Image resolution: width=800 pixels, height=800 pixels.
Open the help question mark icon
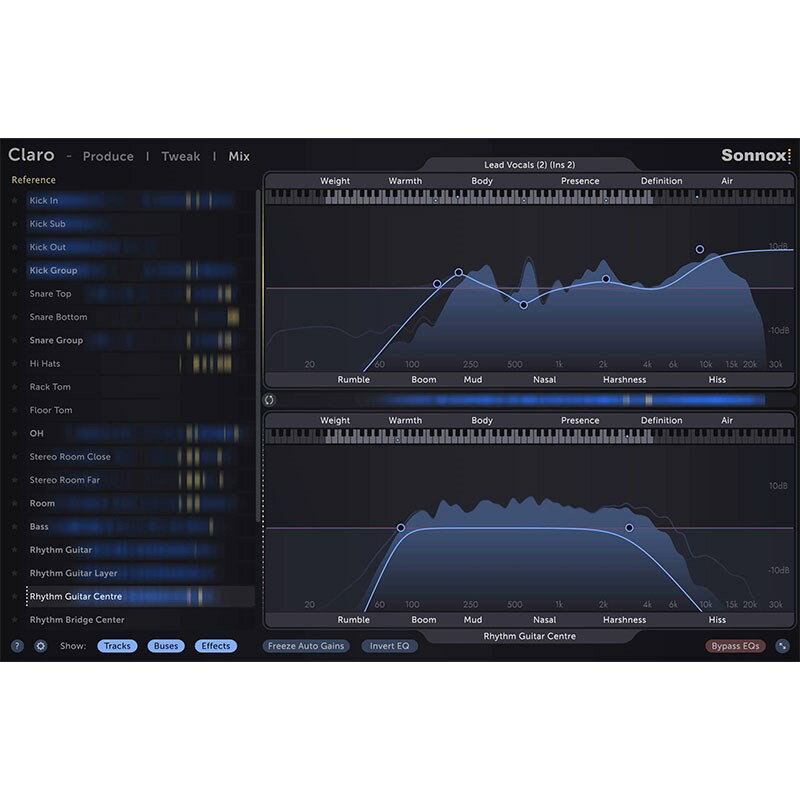click(x=17, y=646)
